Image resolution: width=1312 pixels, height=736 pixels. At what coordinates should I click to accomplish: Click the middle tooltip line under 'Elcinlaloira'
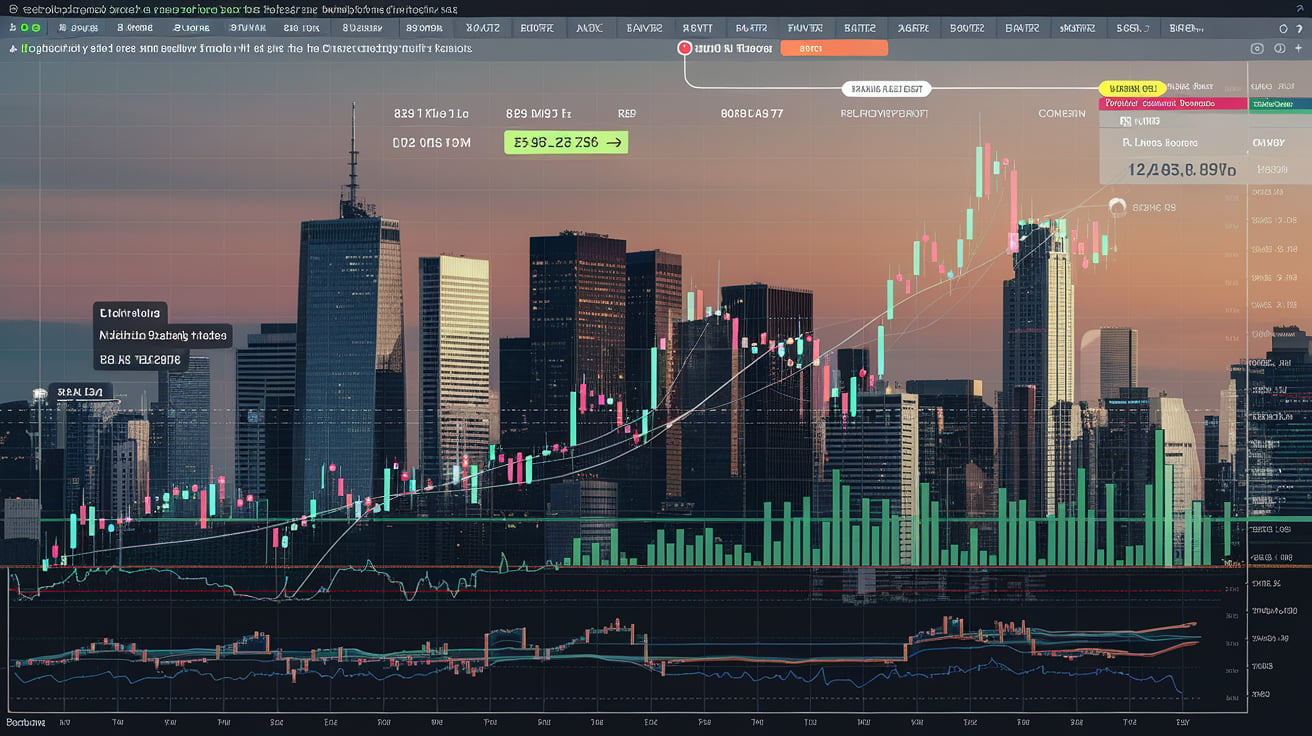click(163, 336)
